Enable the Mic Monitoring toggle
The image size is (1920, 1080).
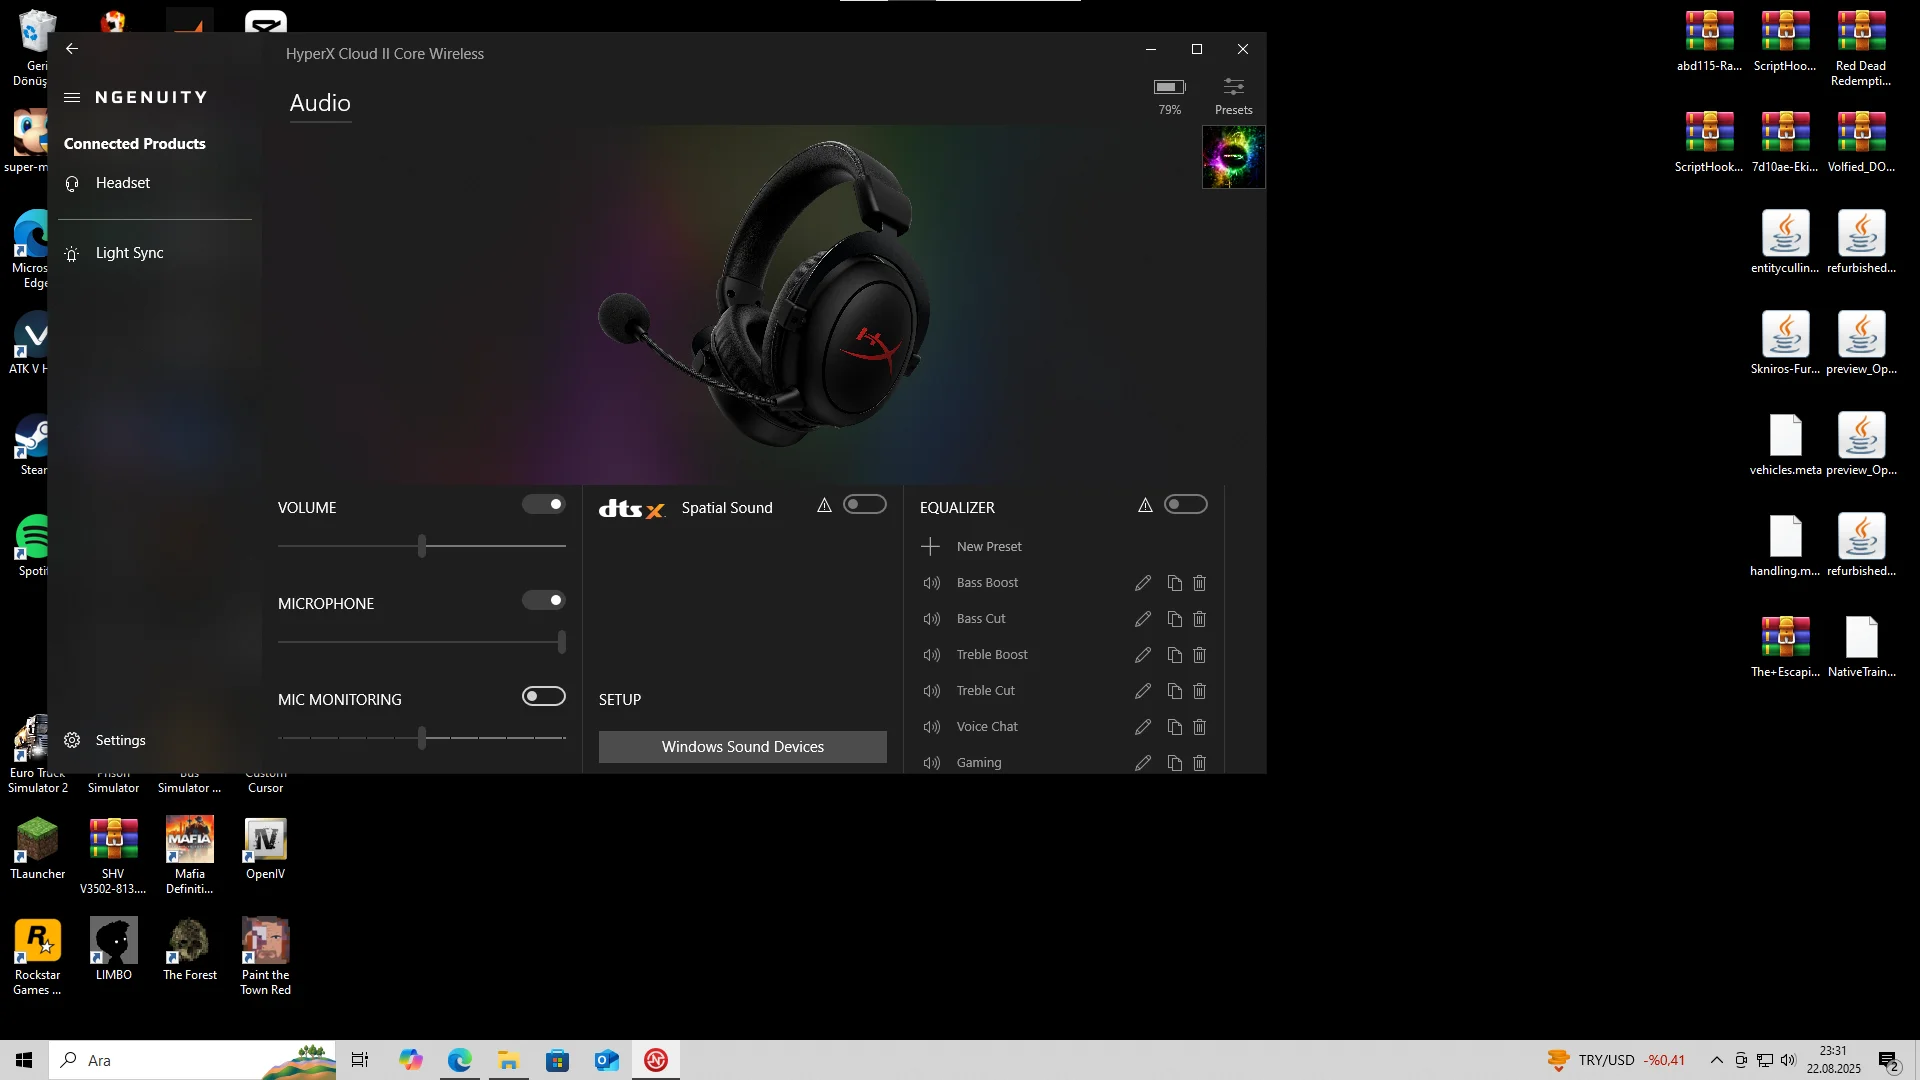[x=544, y=697]
